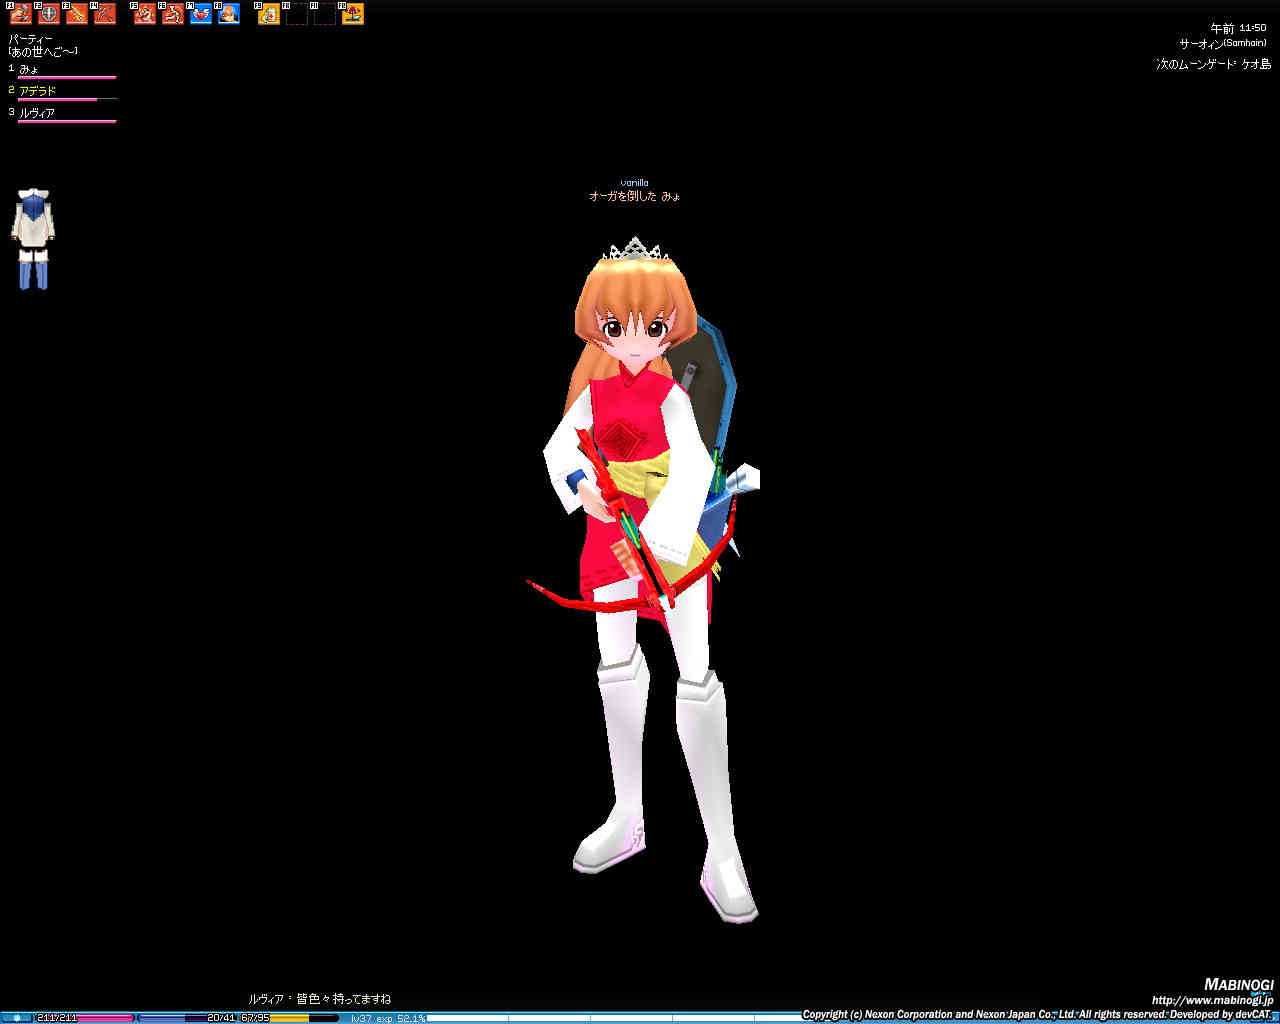Select the F8 blue character skill icon
This screenshot has height=1024, width=1280.
(x=229, y=14)
